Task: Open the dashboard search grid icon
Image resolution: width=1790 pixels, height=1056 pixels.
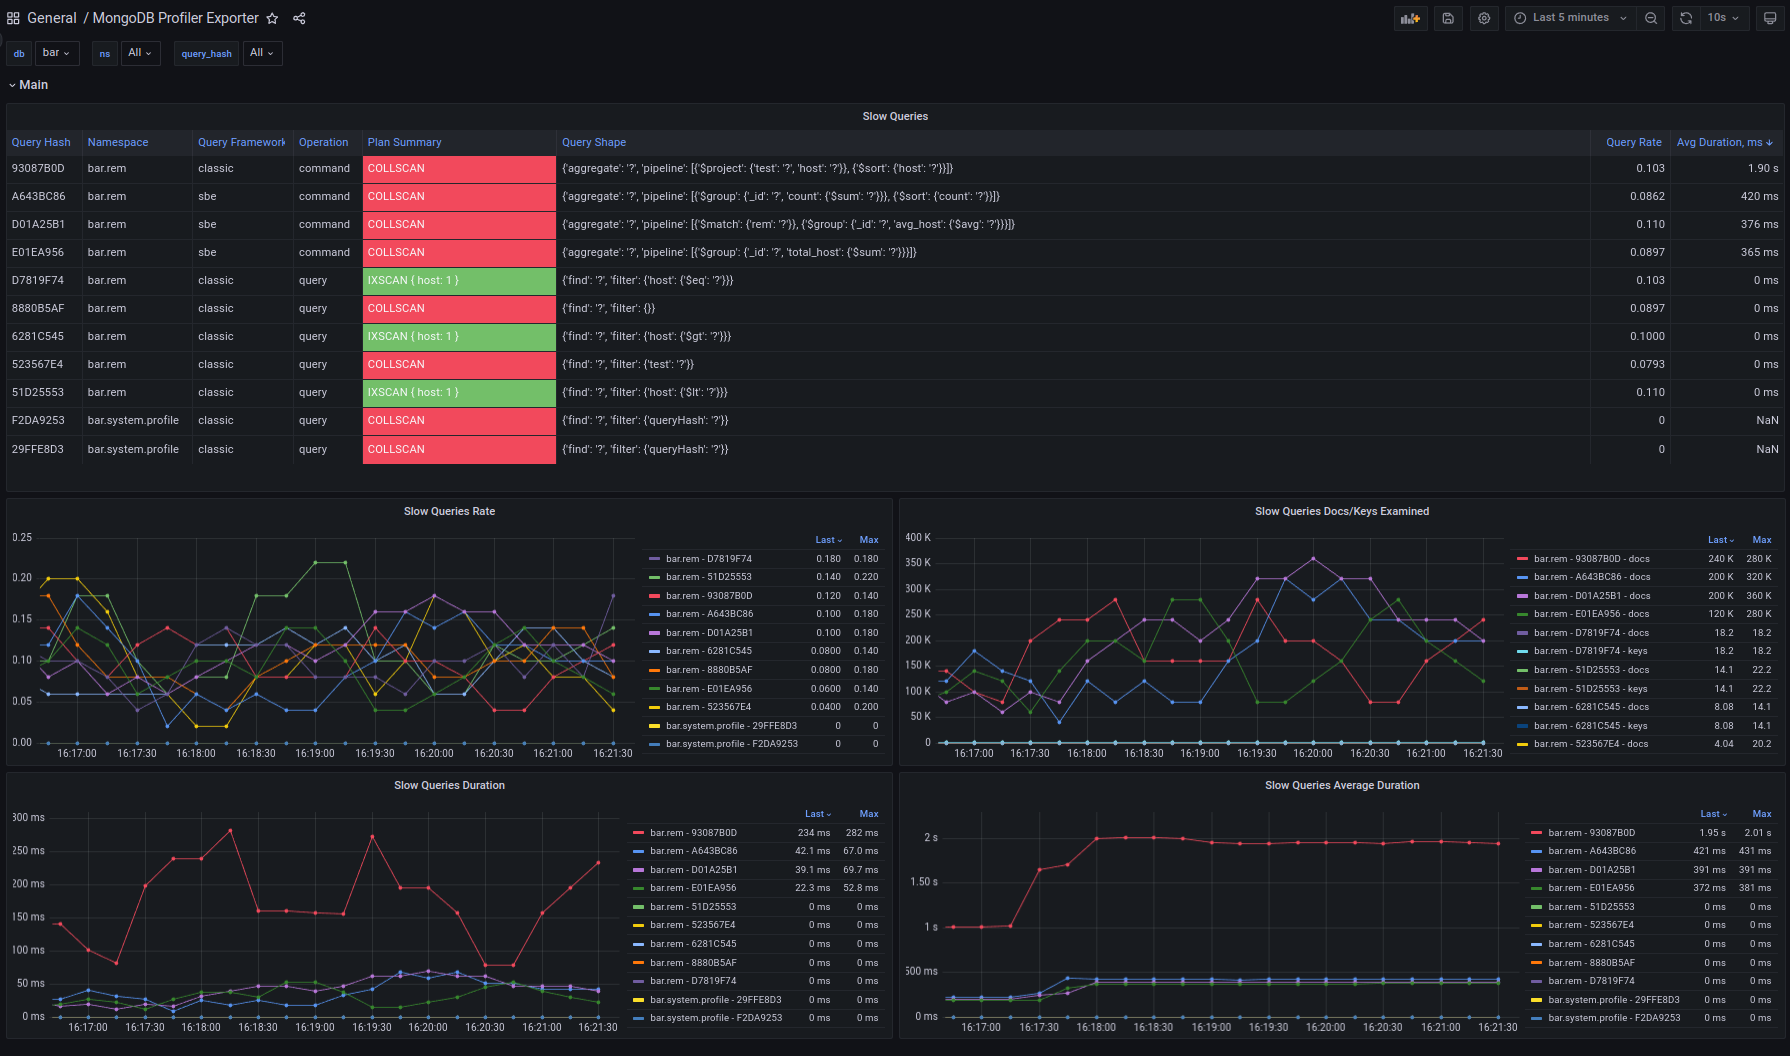Action: pyautogui.click(x=13, y=18)
